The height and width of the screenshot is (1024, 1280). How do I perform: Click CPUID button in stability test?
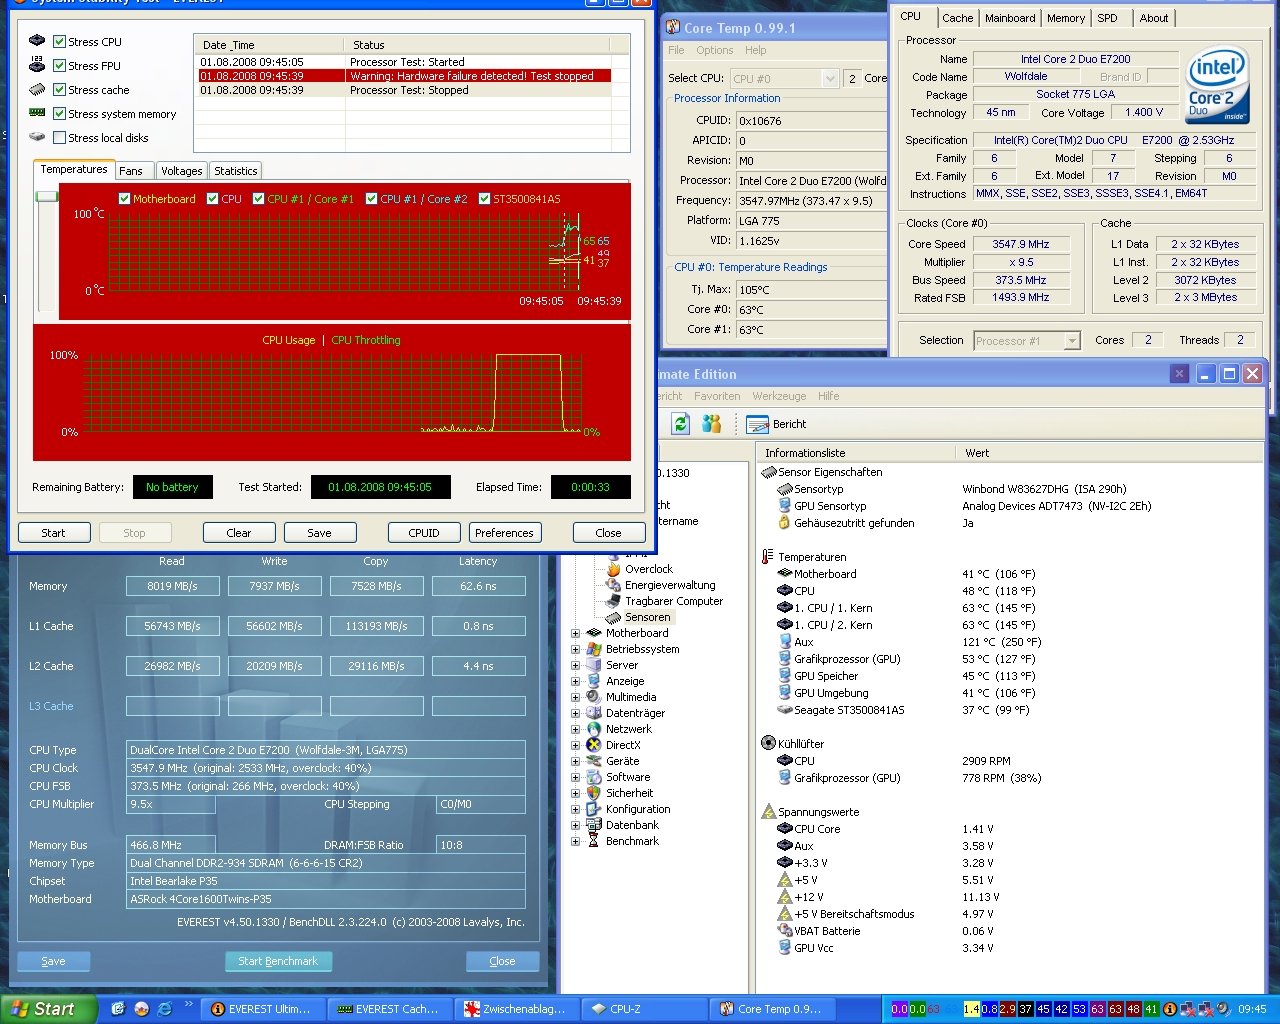[x=424, y=533]
